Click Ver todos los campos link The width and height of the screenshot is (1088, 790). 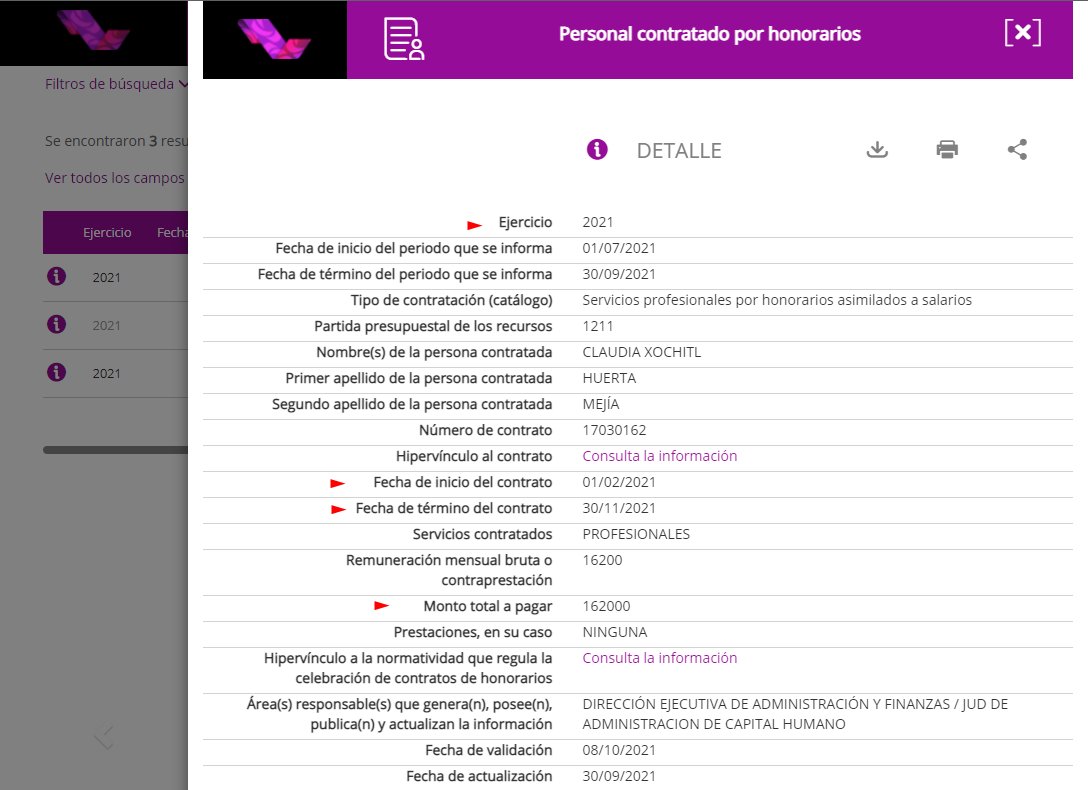(115, 178)
